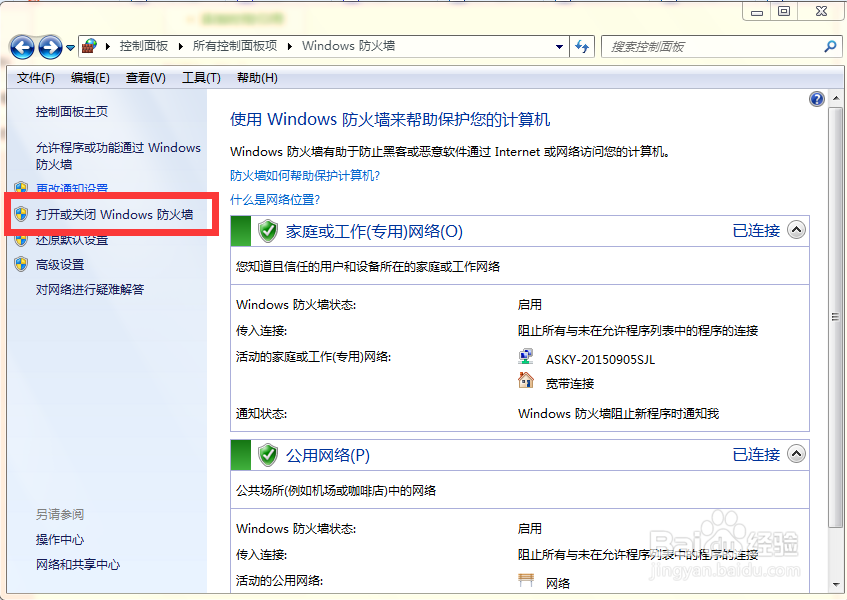The image size is (847, 600).
Task: Open 更改通知设置 link
Action: click(x=72, y=188)
